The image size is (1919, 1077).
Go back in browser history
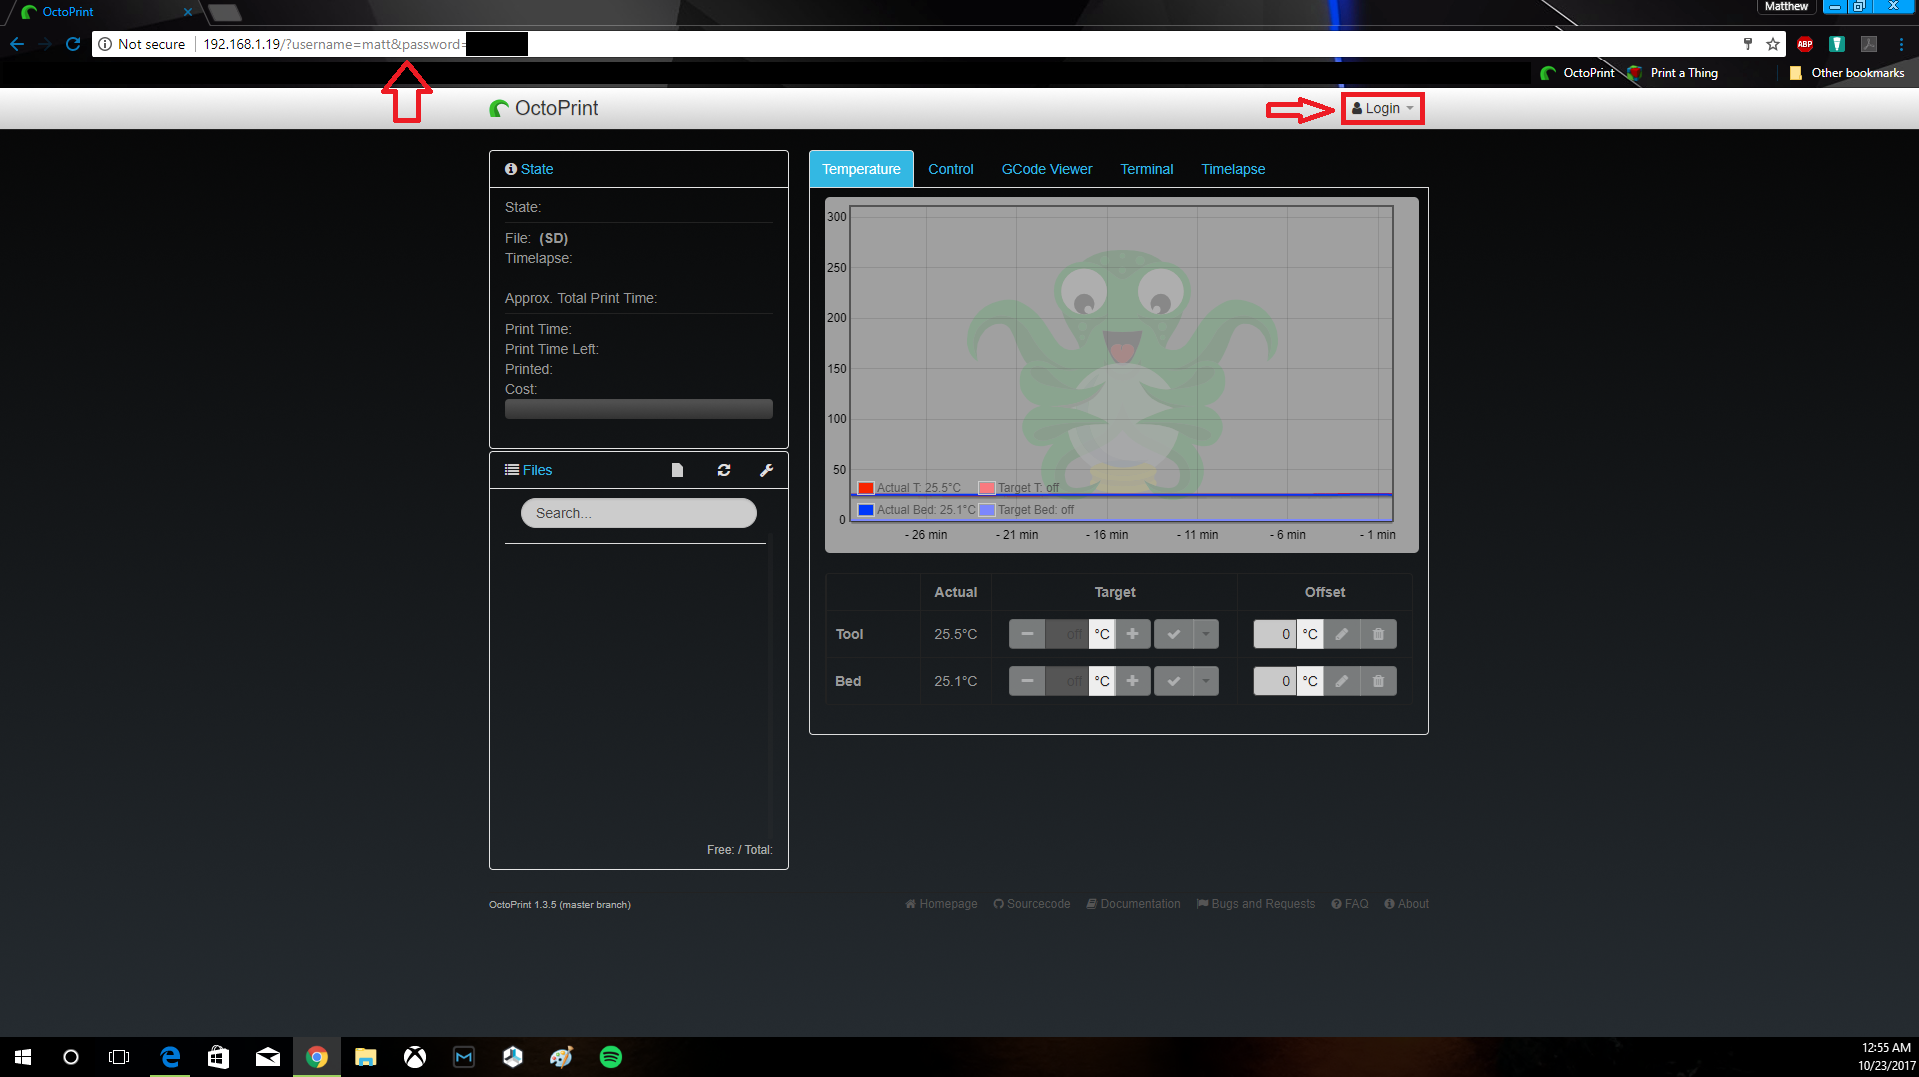click(17, 44)
